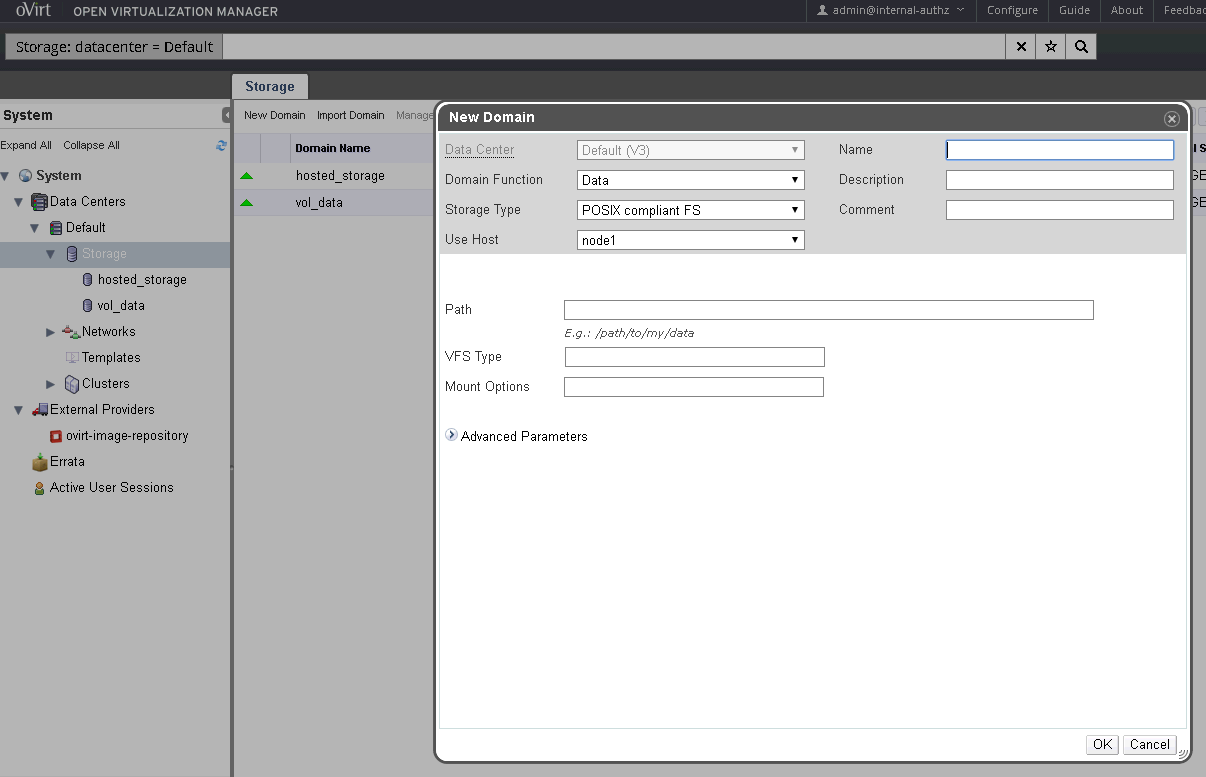Focus the VFS Type input field
This screenshot has width=1206, height=777.
(x=695, y=357)
